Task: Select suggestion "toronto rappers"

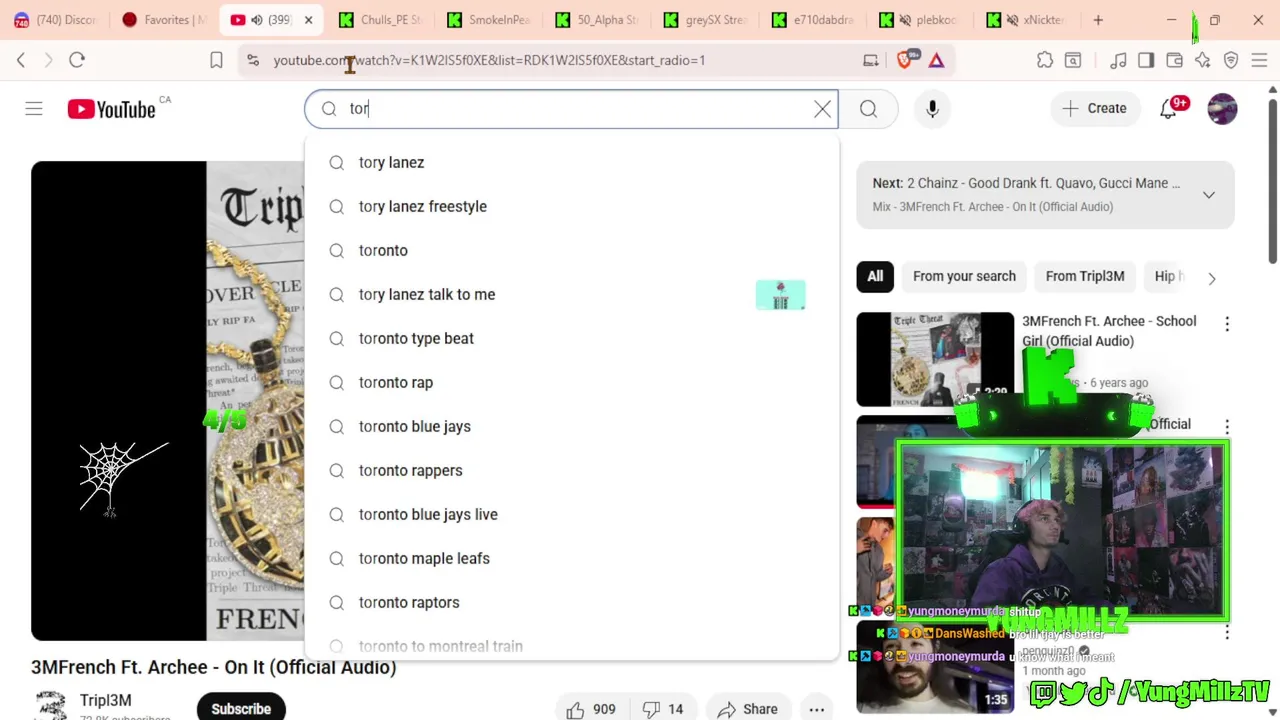Action: point(572,470)
